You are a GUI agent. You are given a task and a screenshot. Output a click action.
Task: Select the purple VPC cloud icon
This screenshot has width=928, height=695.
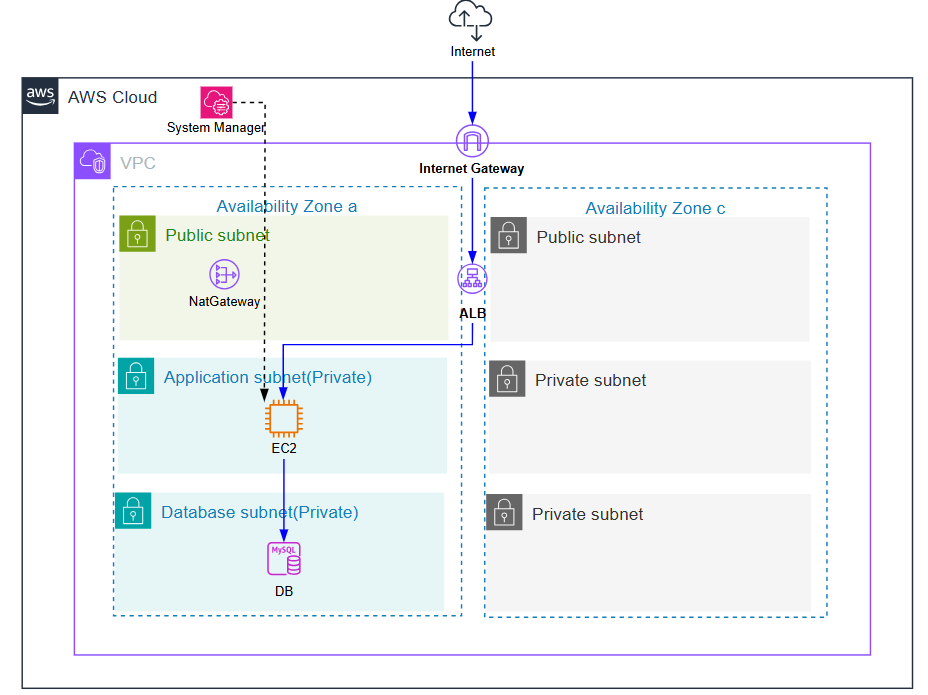click(93, 162)
